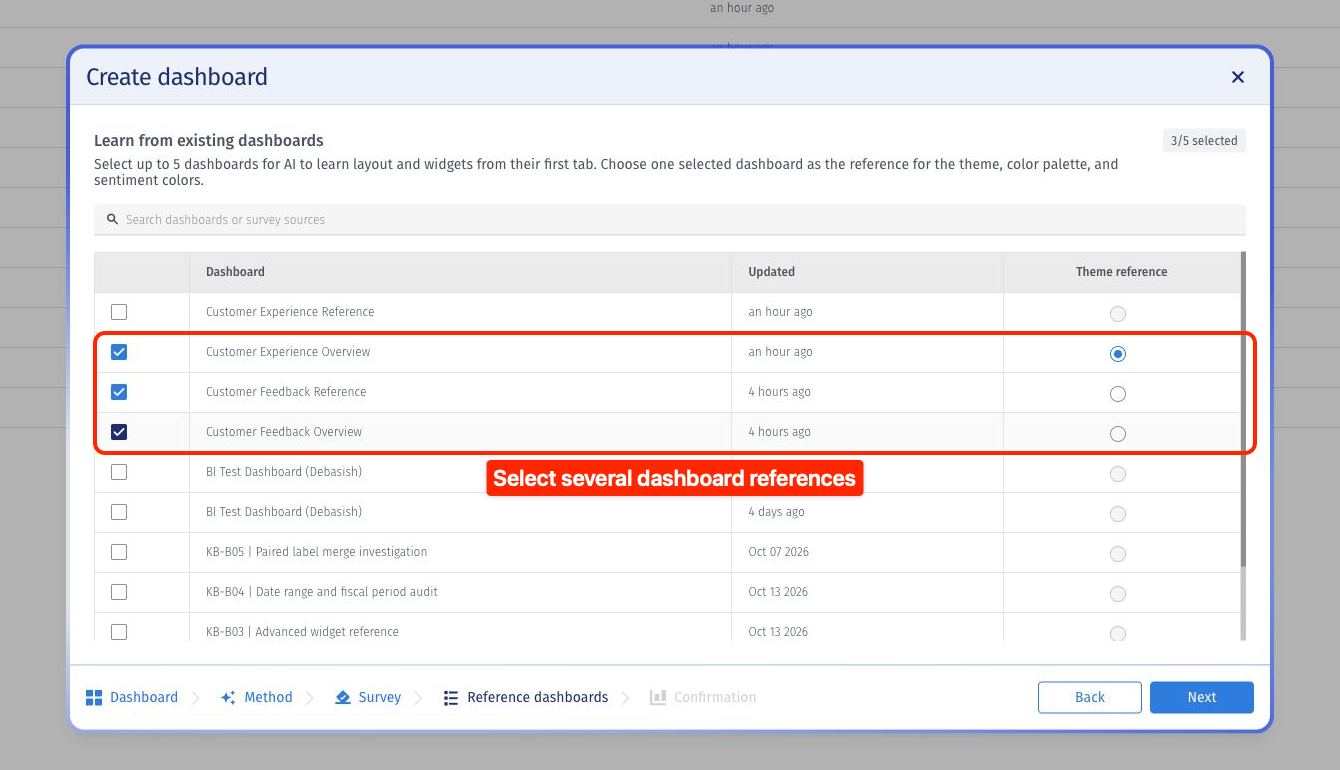
Task: Click the 3/5 selected counter badge
Action: (x=1204, y=141)
